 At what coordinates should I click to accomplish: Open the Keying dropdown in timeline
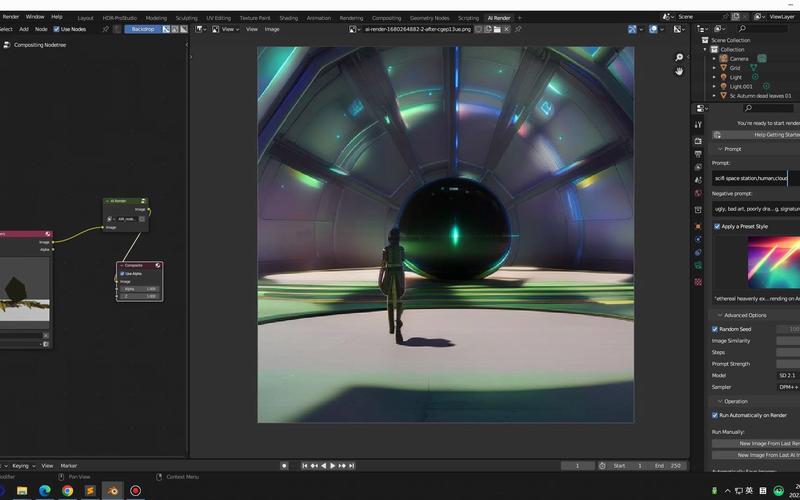tap(23, 466)
